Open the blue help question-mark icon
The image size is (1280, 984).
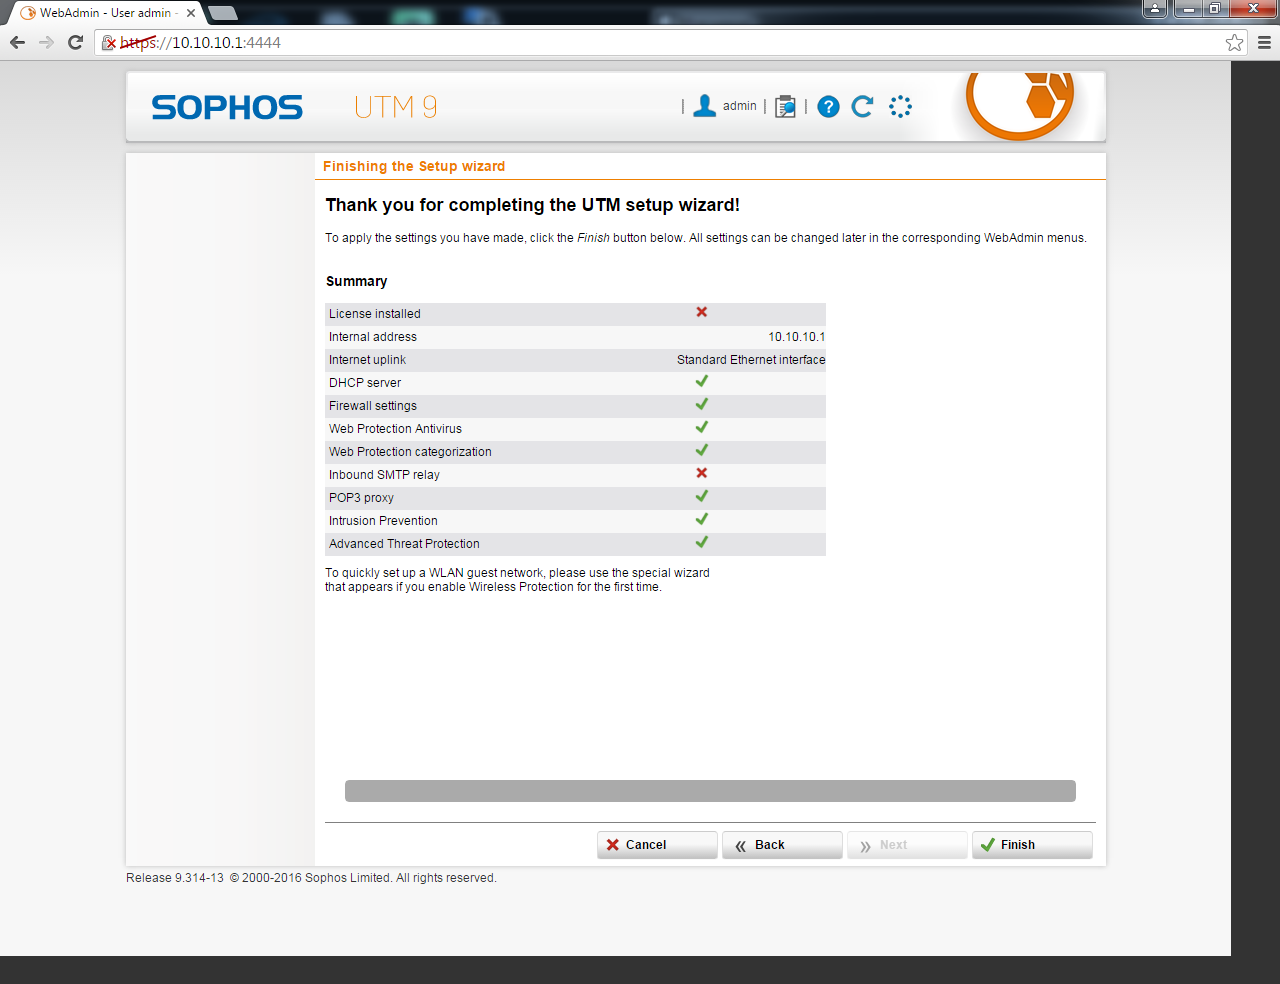click(828, 107)
